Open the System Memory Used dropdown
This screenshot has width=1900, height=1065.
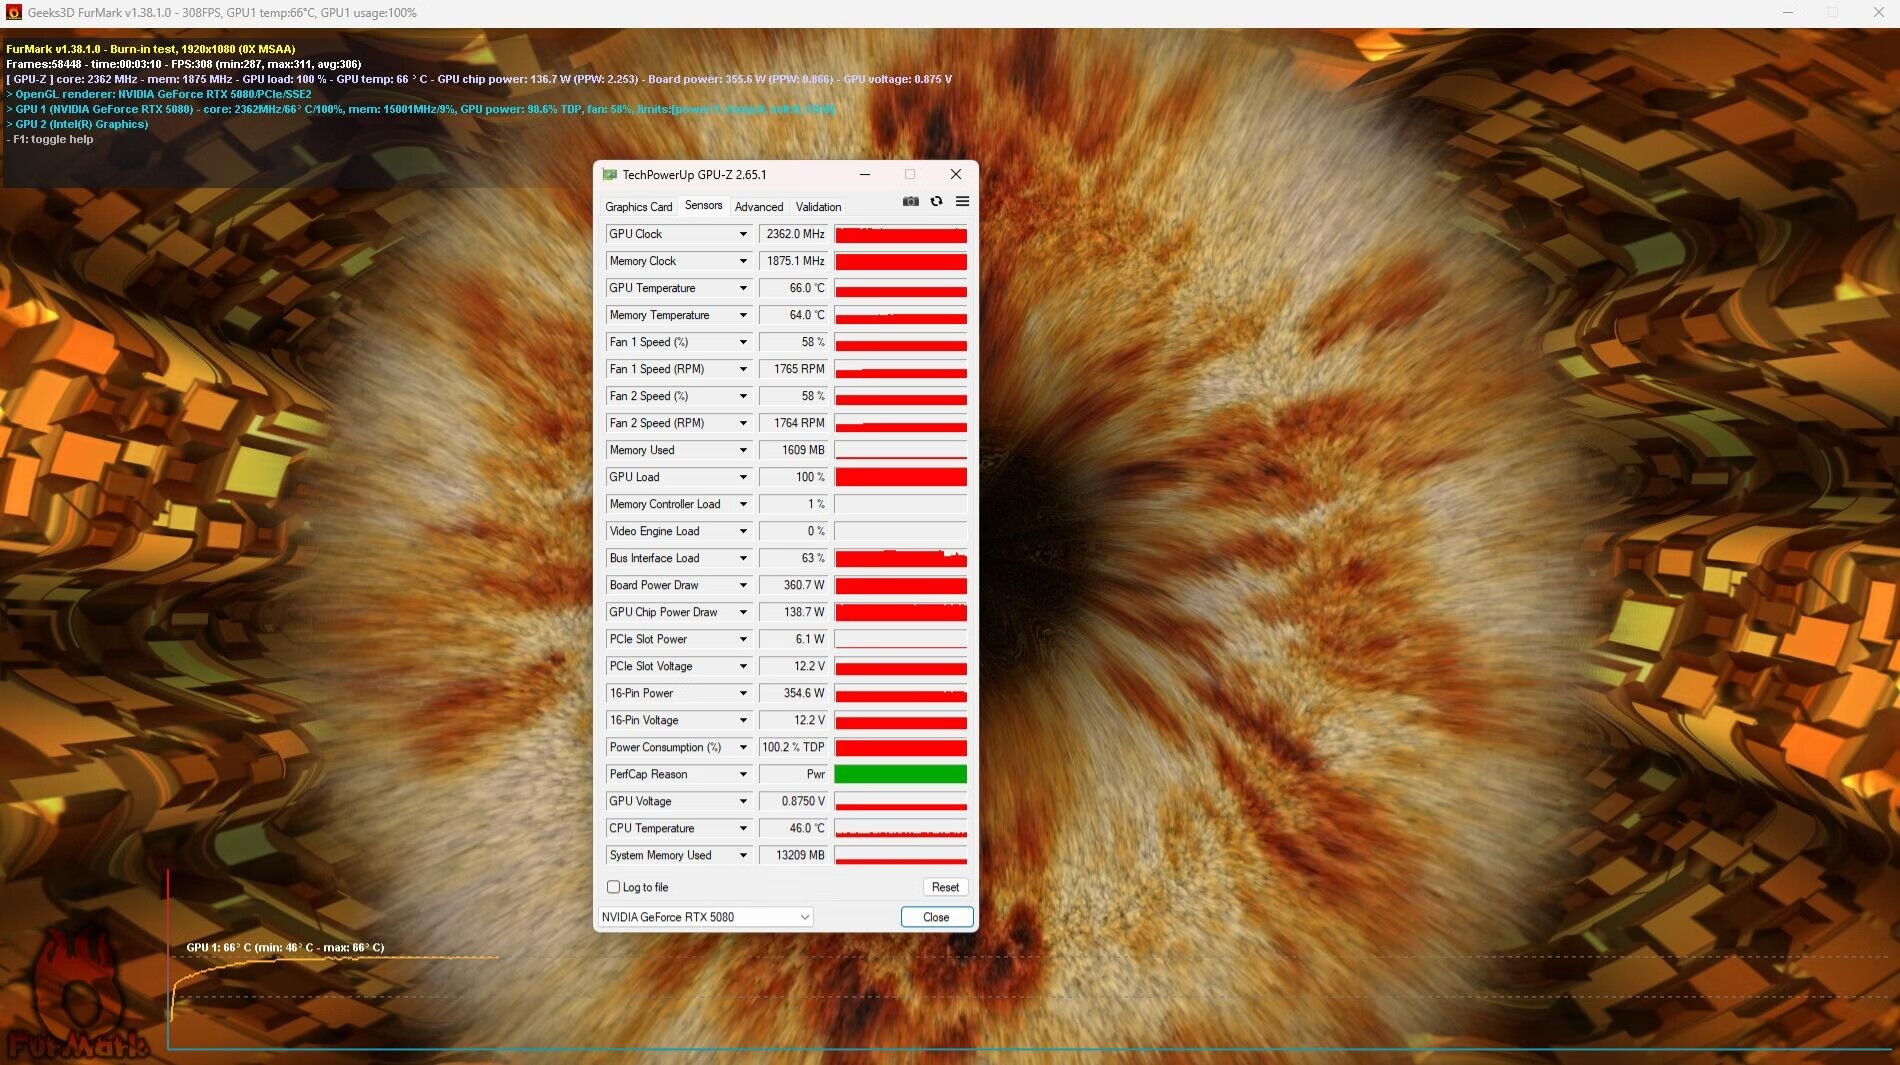coord(743,855)
